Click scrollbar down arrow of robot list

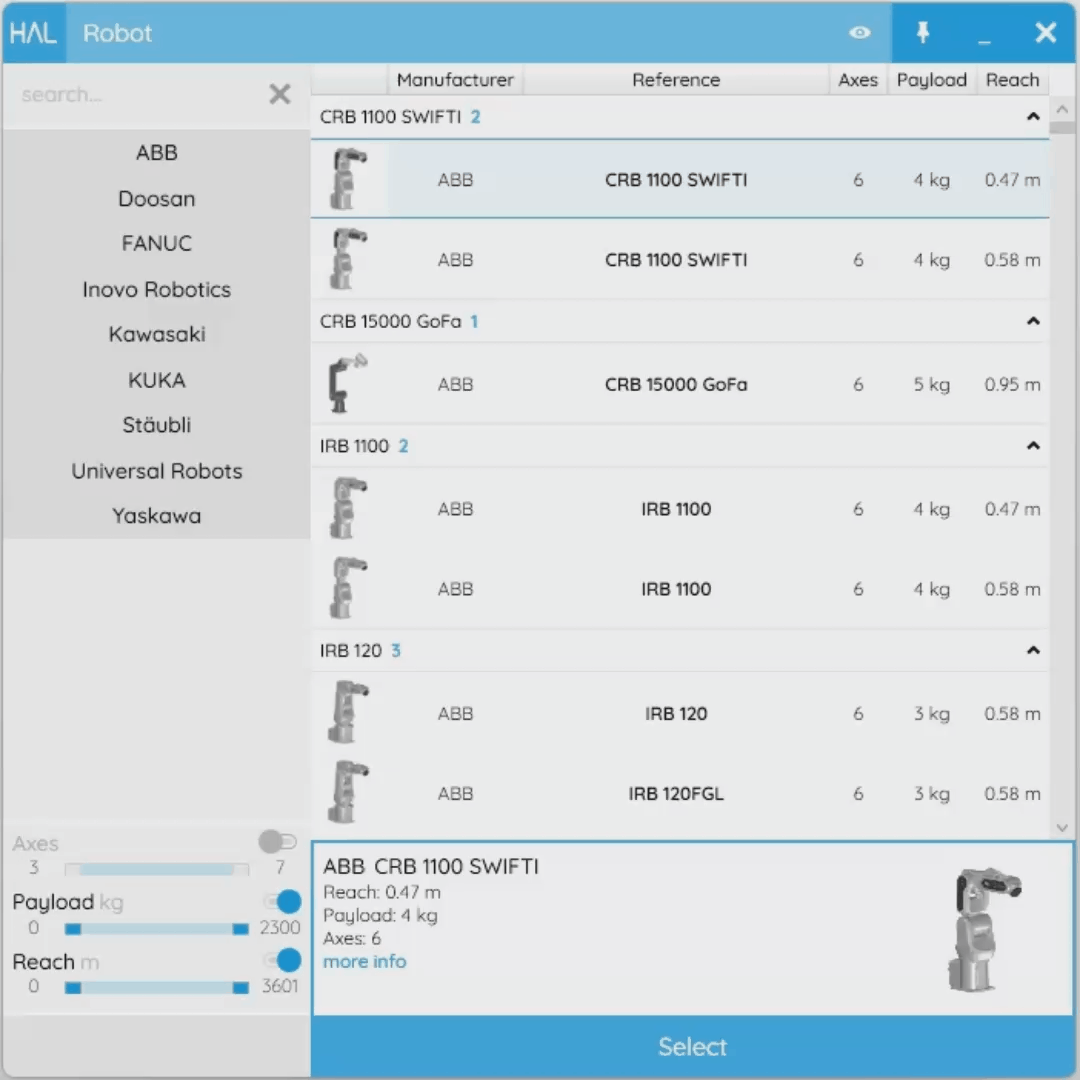click(1062, 828)
